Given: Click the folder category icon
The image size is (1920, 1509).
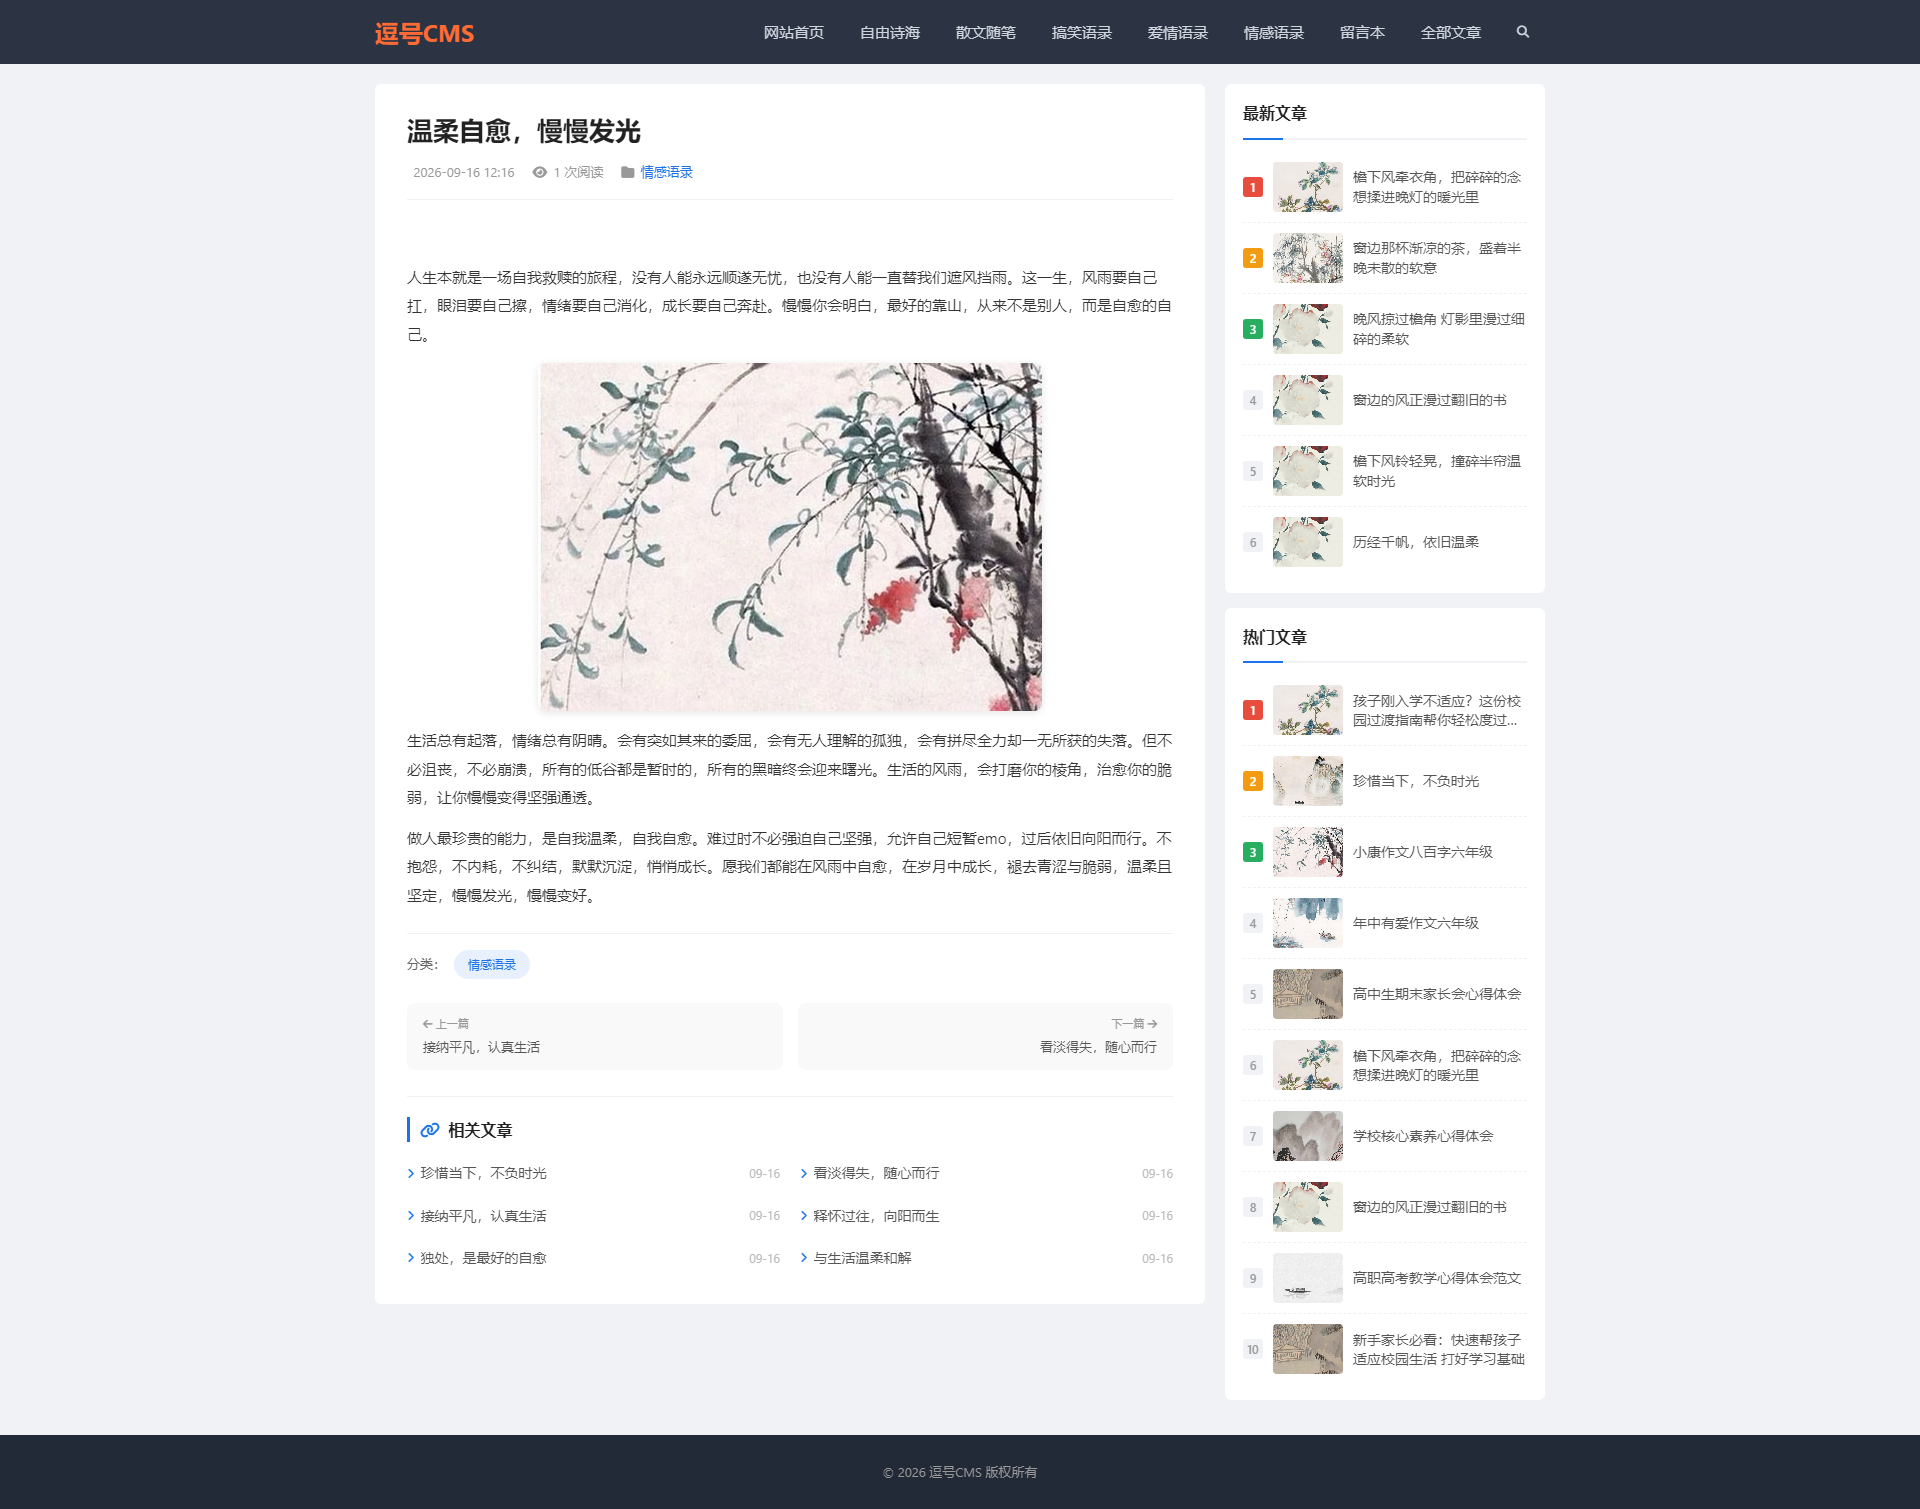Looking at the screenshot, I should pyautogui.click(x=627, y=172).
